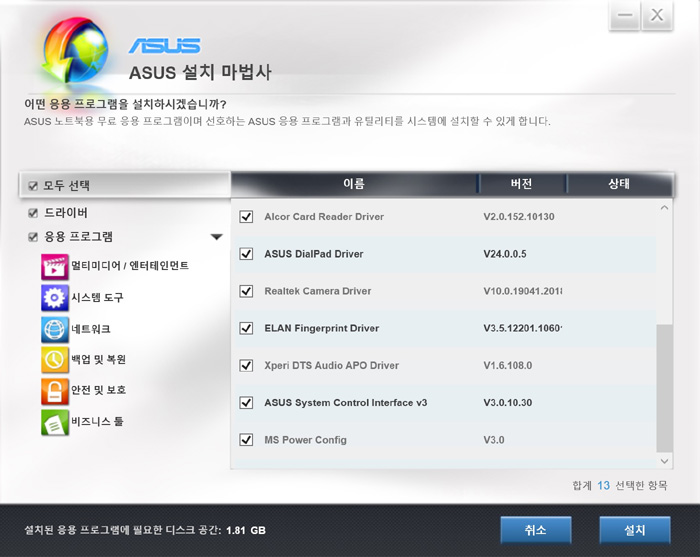
Task: Deselect Realtek Camera Driver checkbox
Action: (246, 291)
